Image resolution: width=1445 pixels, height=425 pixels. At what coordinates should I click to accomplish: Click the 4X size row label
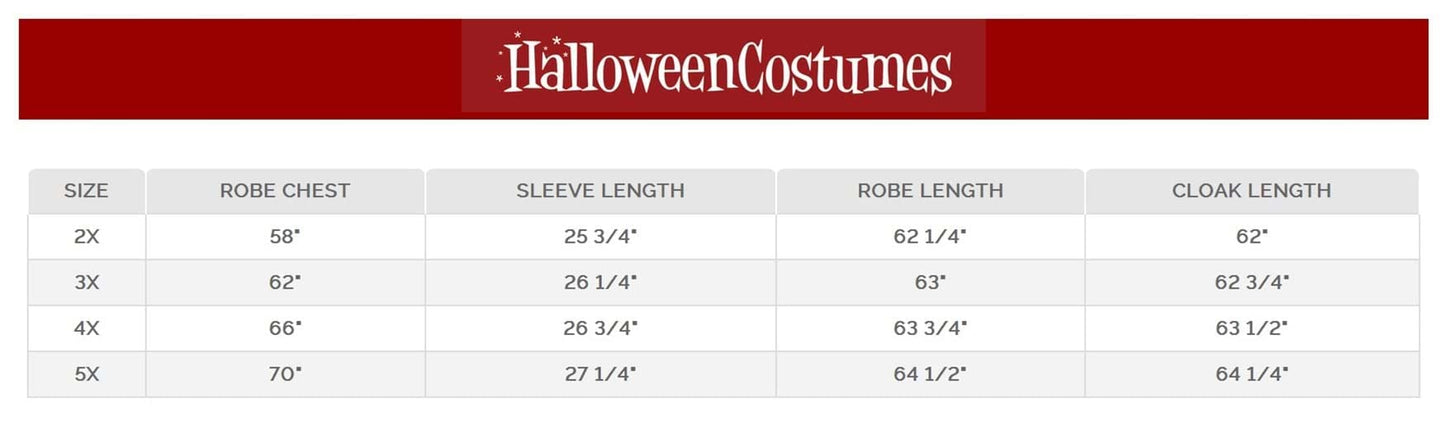[x=86, y=328]
